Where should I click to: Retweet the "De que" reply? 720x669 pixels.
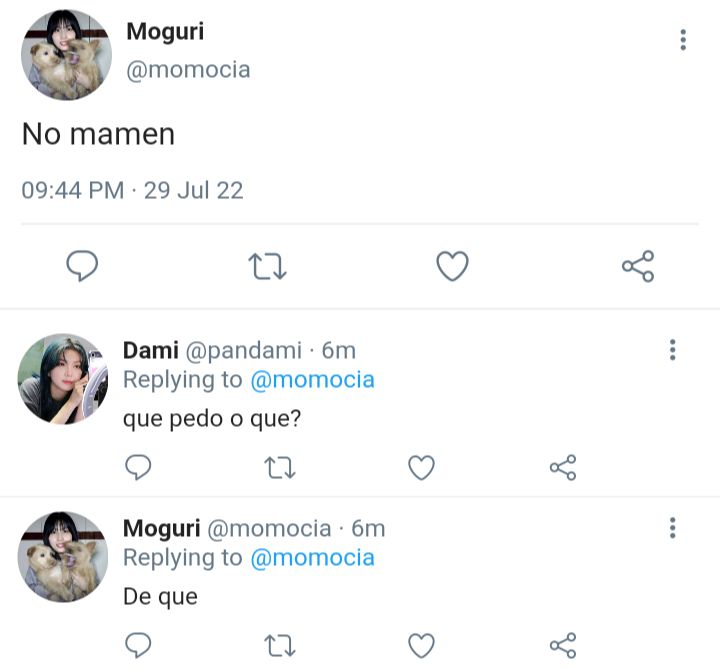coord(280,646)
